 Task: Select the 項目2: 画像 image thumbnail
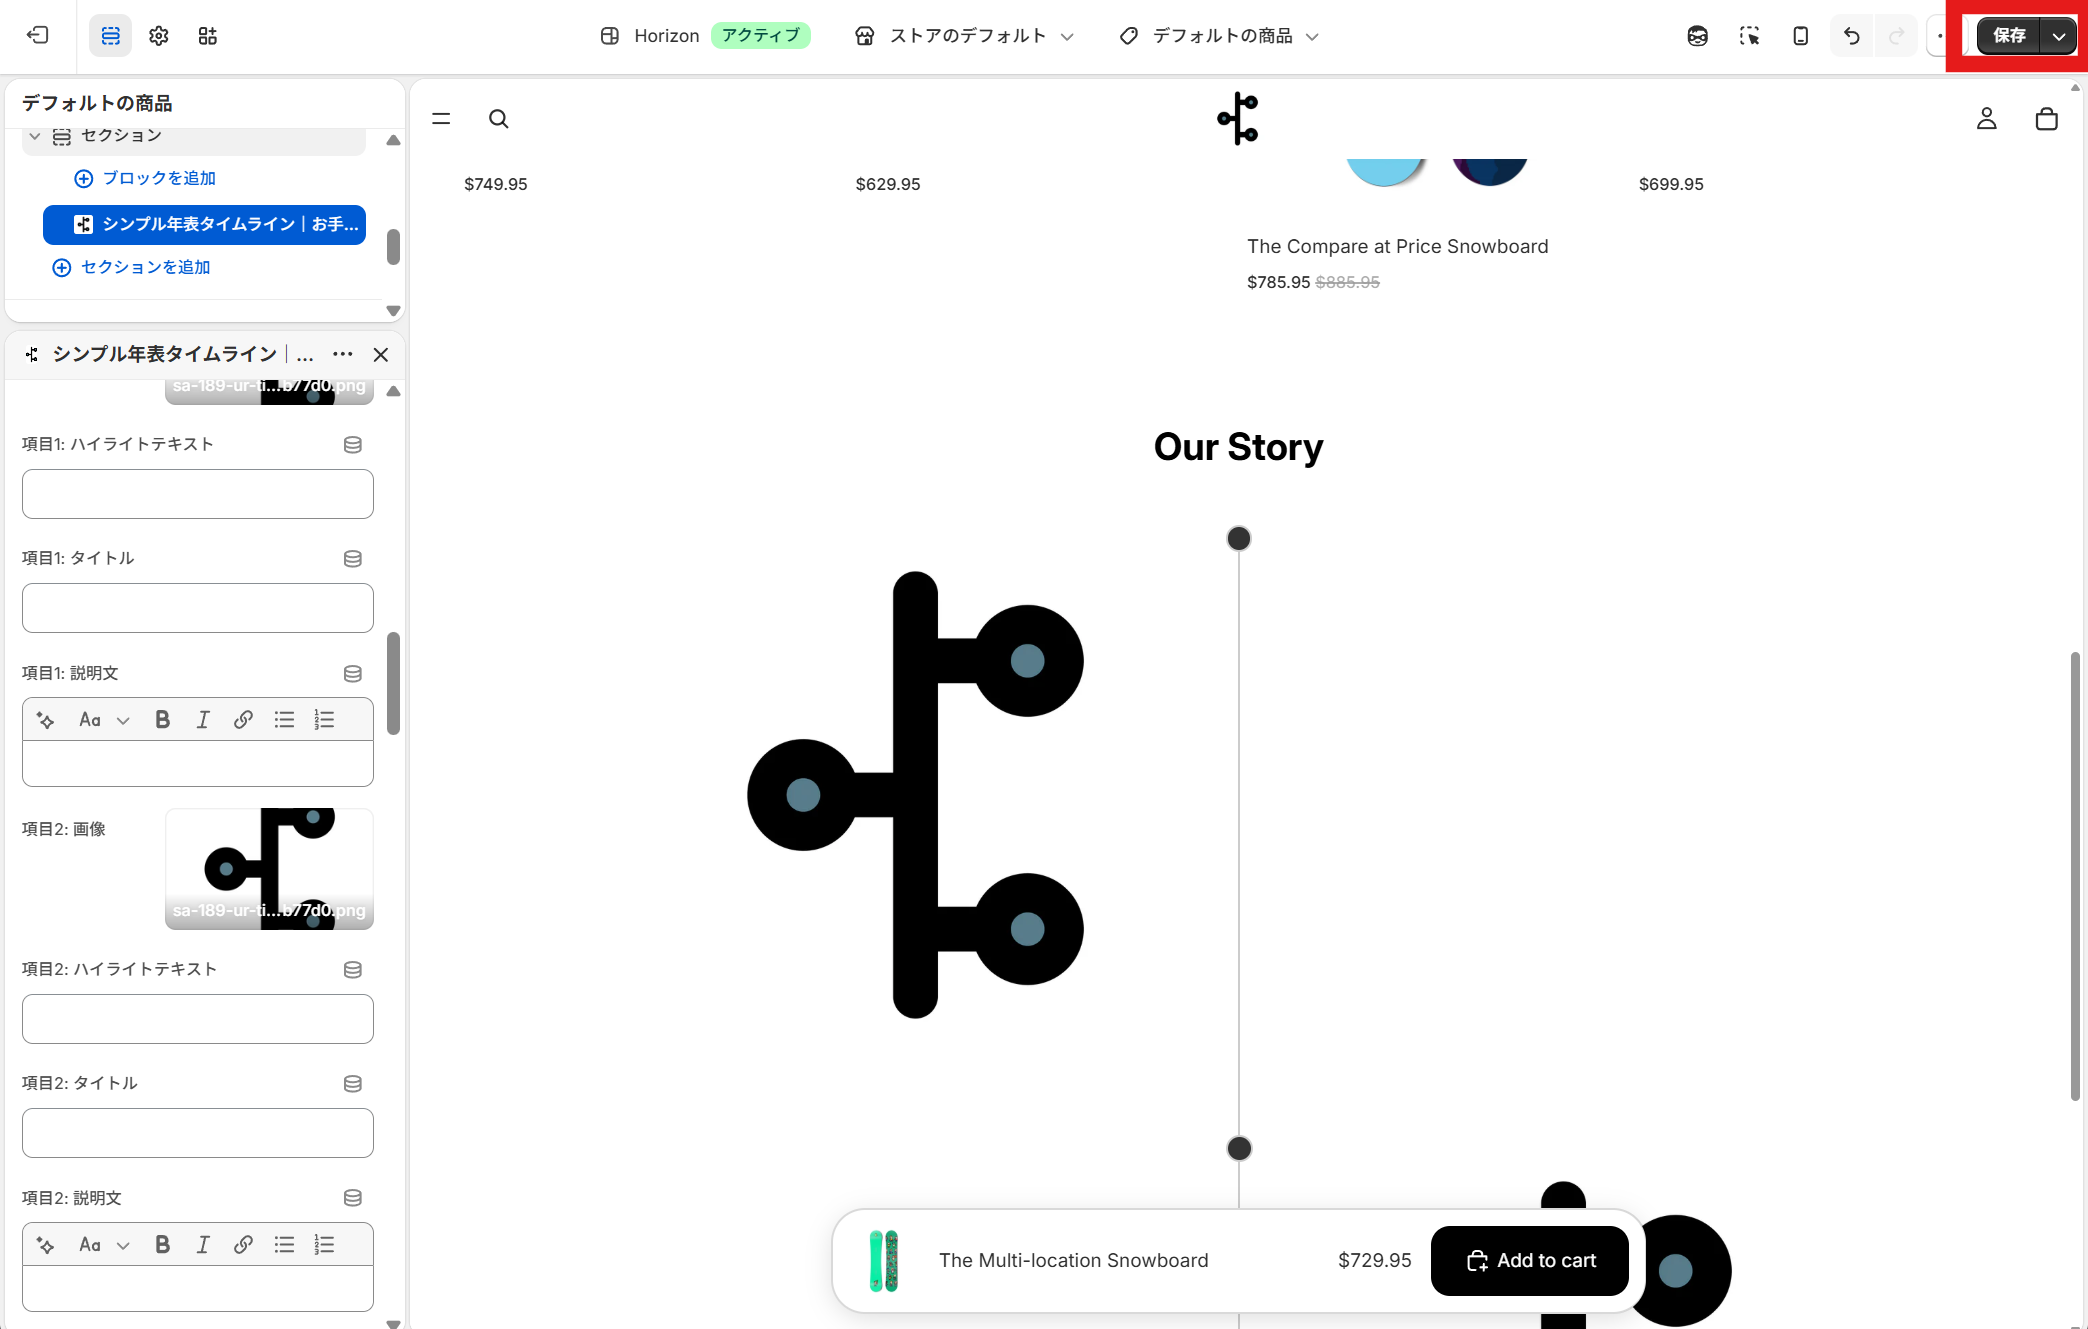click(x=269, y=869)
